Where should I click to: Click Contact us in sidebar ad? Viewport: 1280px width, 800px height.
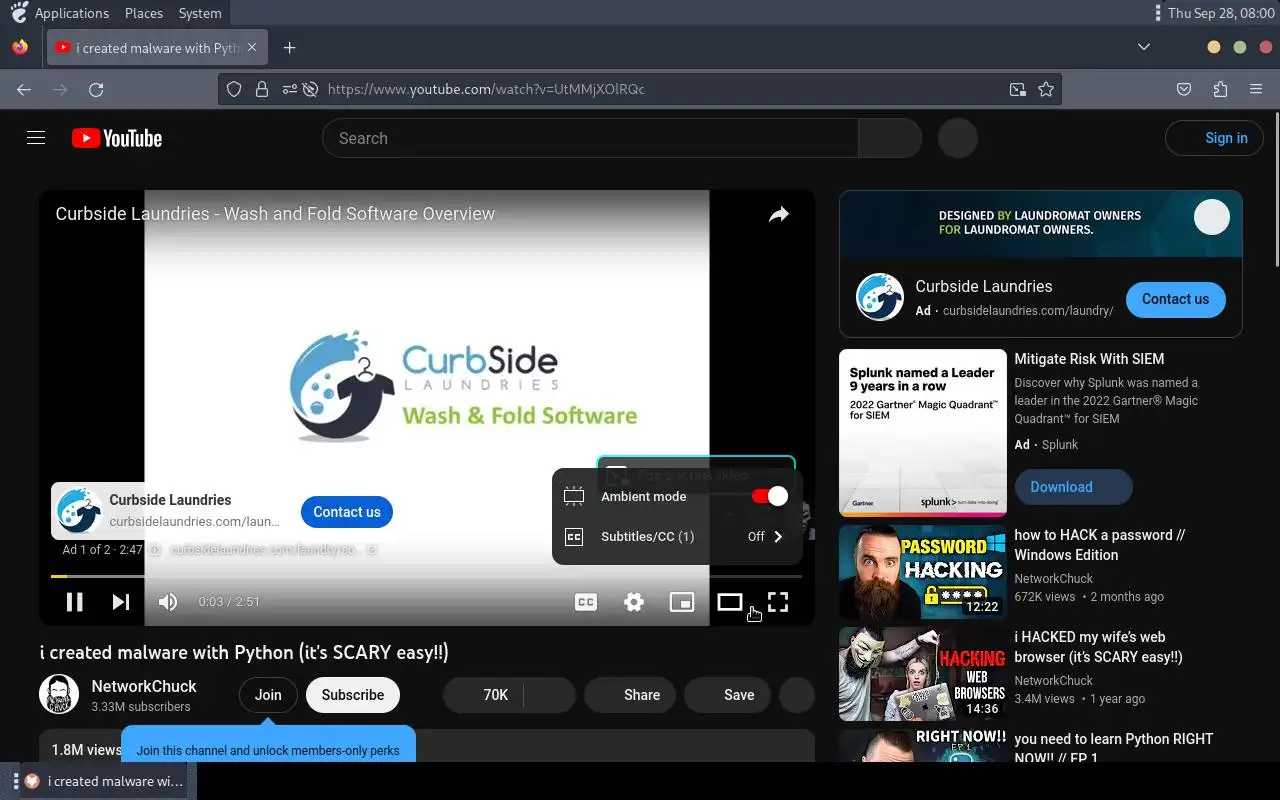click(x=1176, y=299)
